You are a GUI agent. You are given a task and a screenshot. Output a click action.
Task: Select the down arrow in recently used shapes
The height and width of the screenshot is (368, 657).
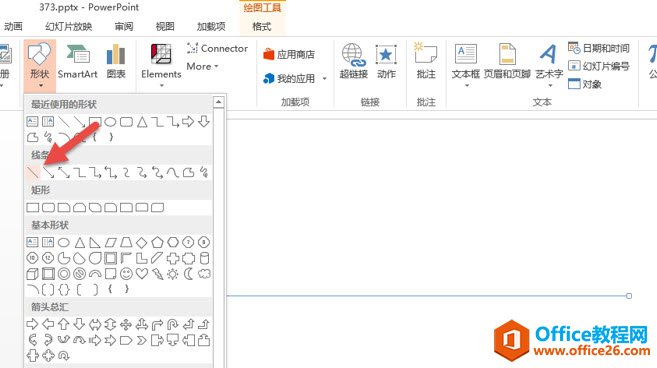204,122
